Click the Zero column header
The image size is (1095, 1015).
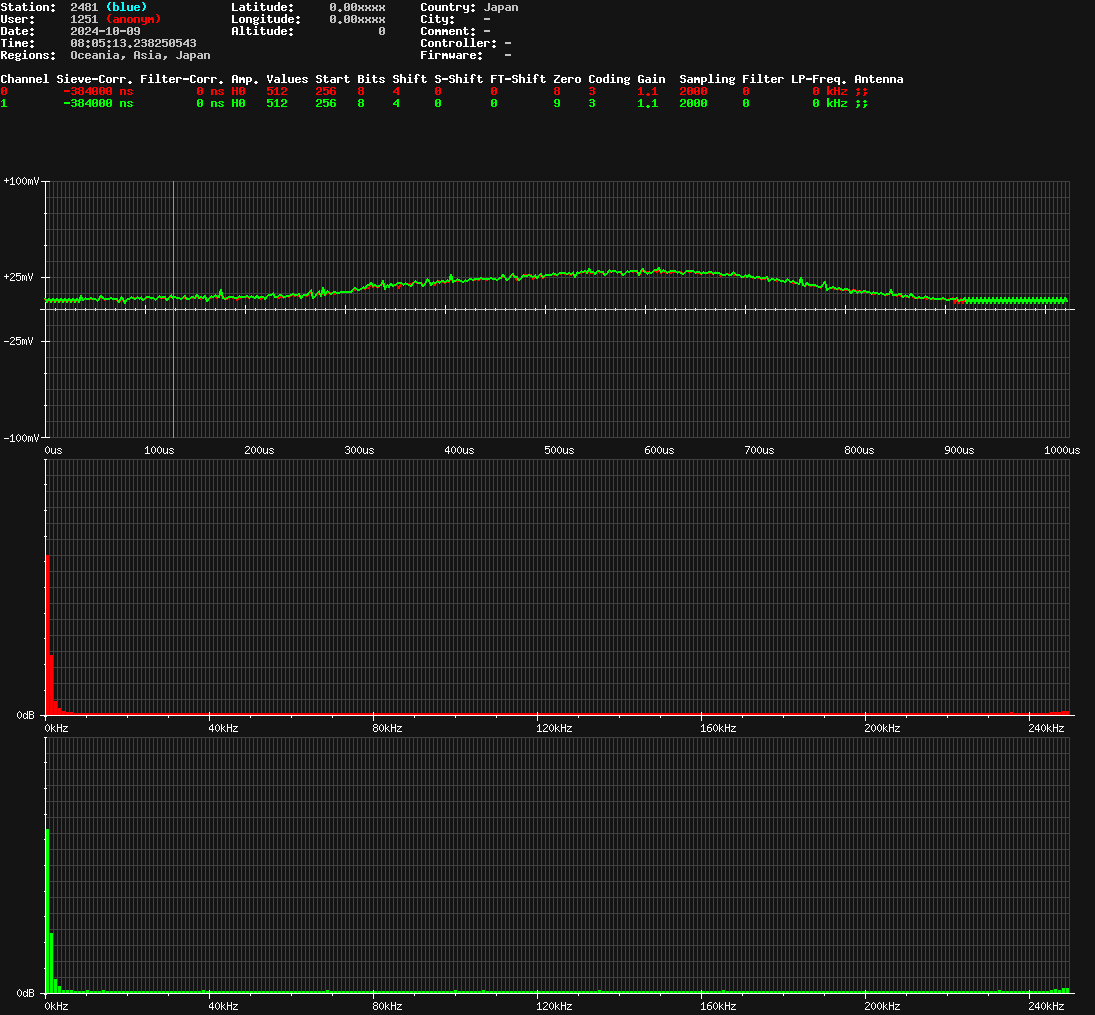coord(567,79)
